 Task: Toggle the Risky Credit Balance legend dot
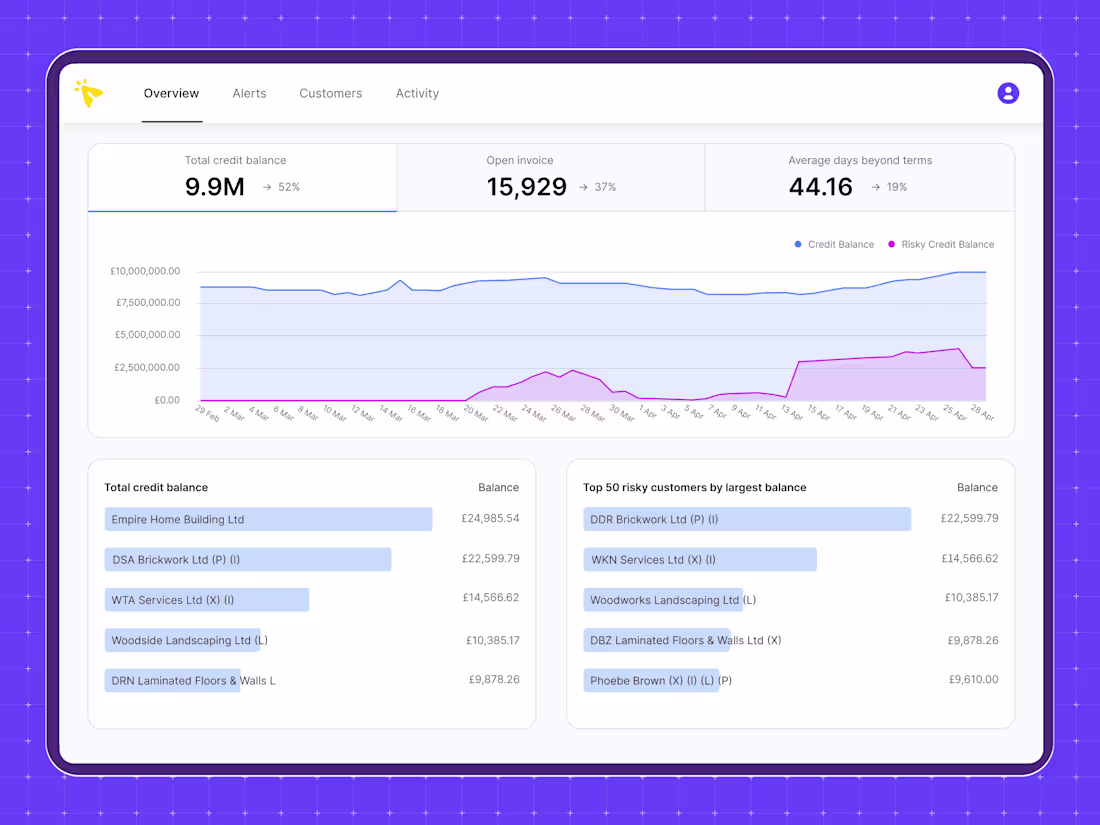pos(891,244)
